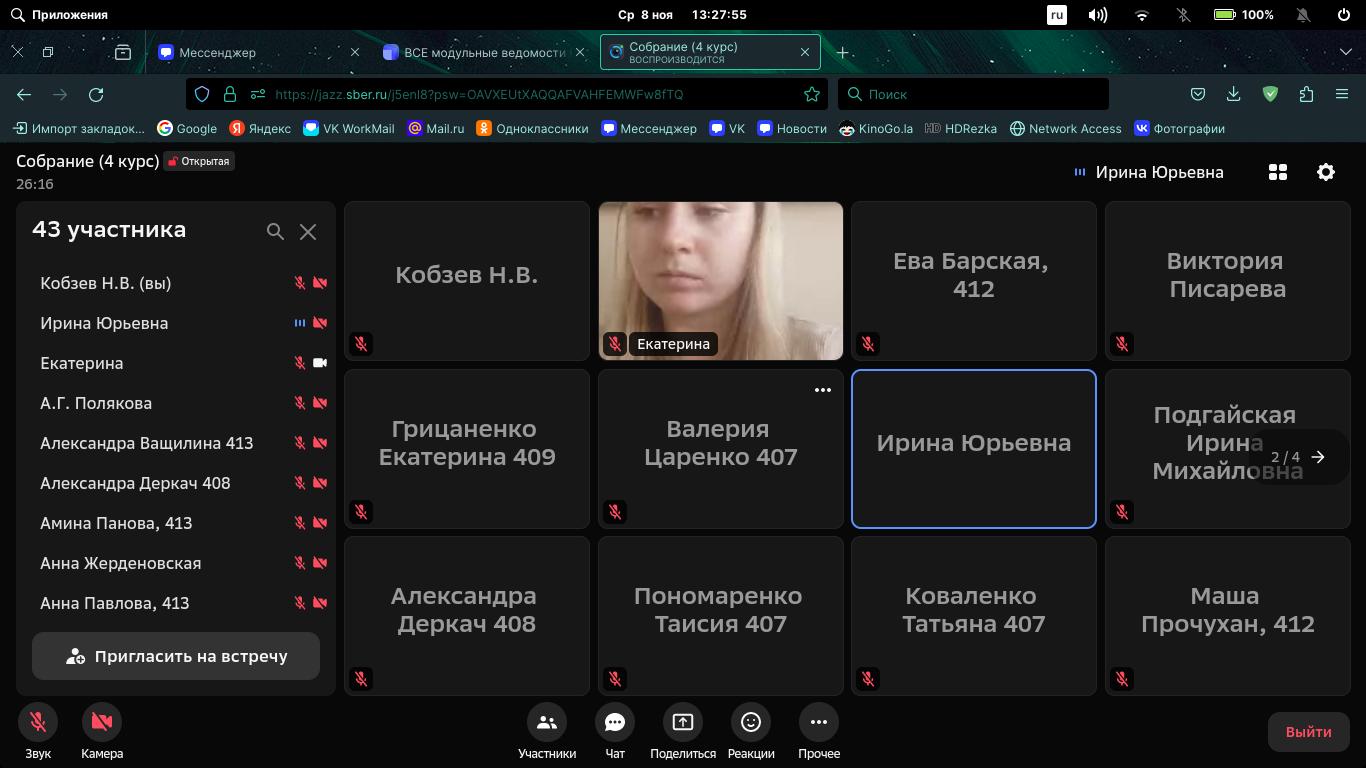Open the Wi-Fi network indicator
The image size is (1366, 768).
(1142, 15)
